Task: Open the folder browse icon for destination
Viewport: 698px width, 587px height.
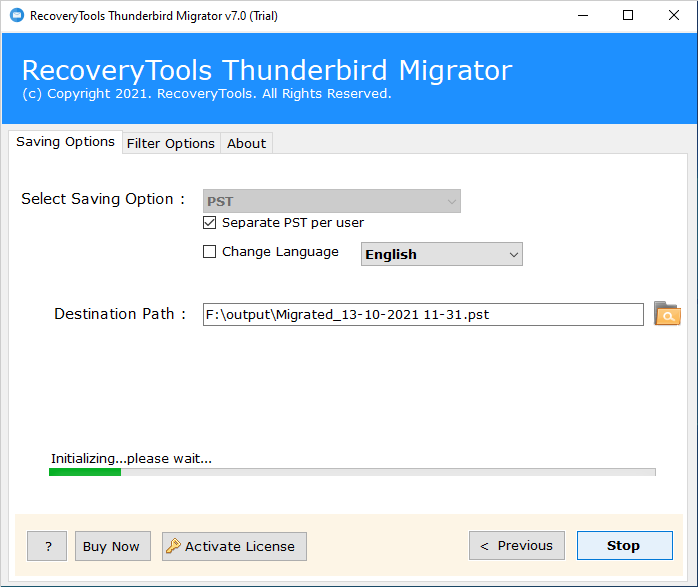Action: [x=667, y=314]
